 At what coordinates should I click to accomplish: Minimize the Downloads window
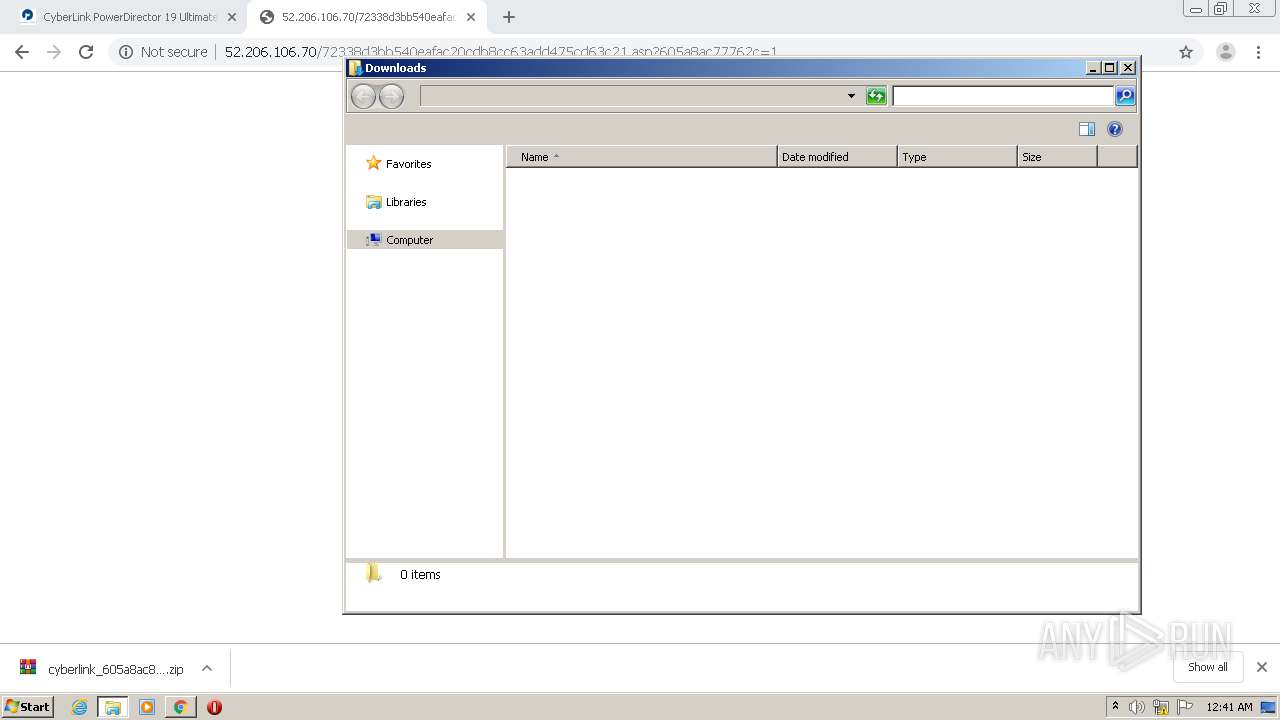(x=1094, y=68)
